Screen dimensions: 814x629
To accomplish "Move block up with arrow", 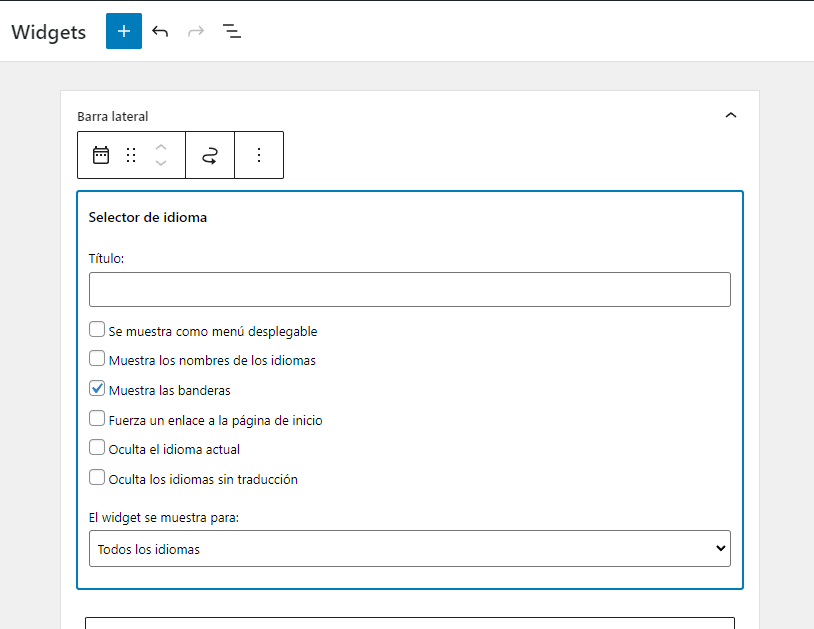I will click(161, 147).
